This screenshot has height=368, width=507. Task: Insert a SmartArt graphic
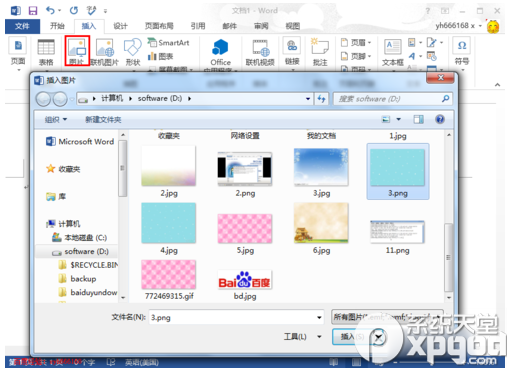click(x=169, y=43)
